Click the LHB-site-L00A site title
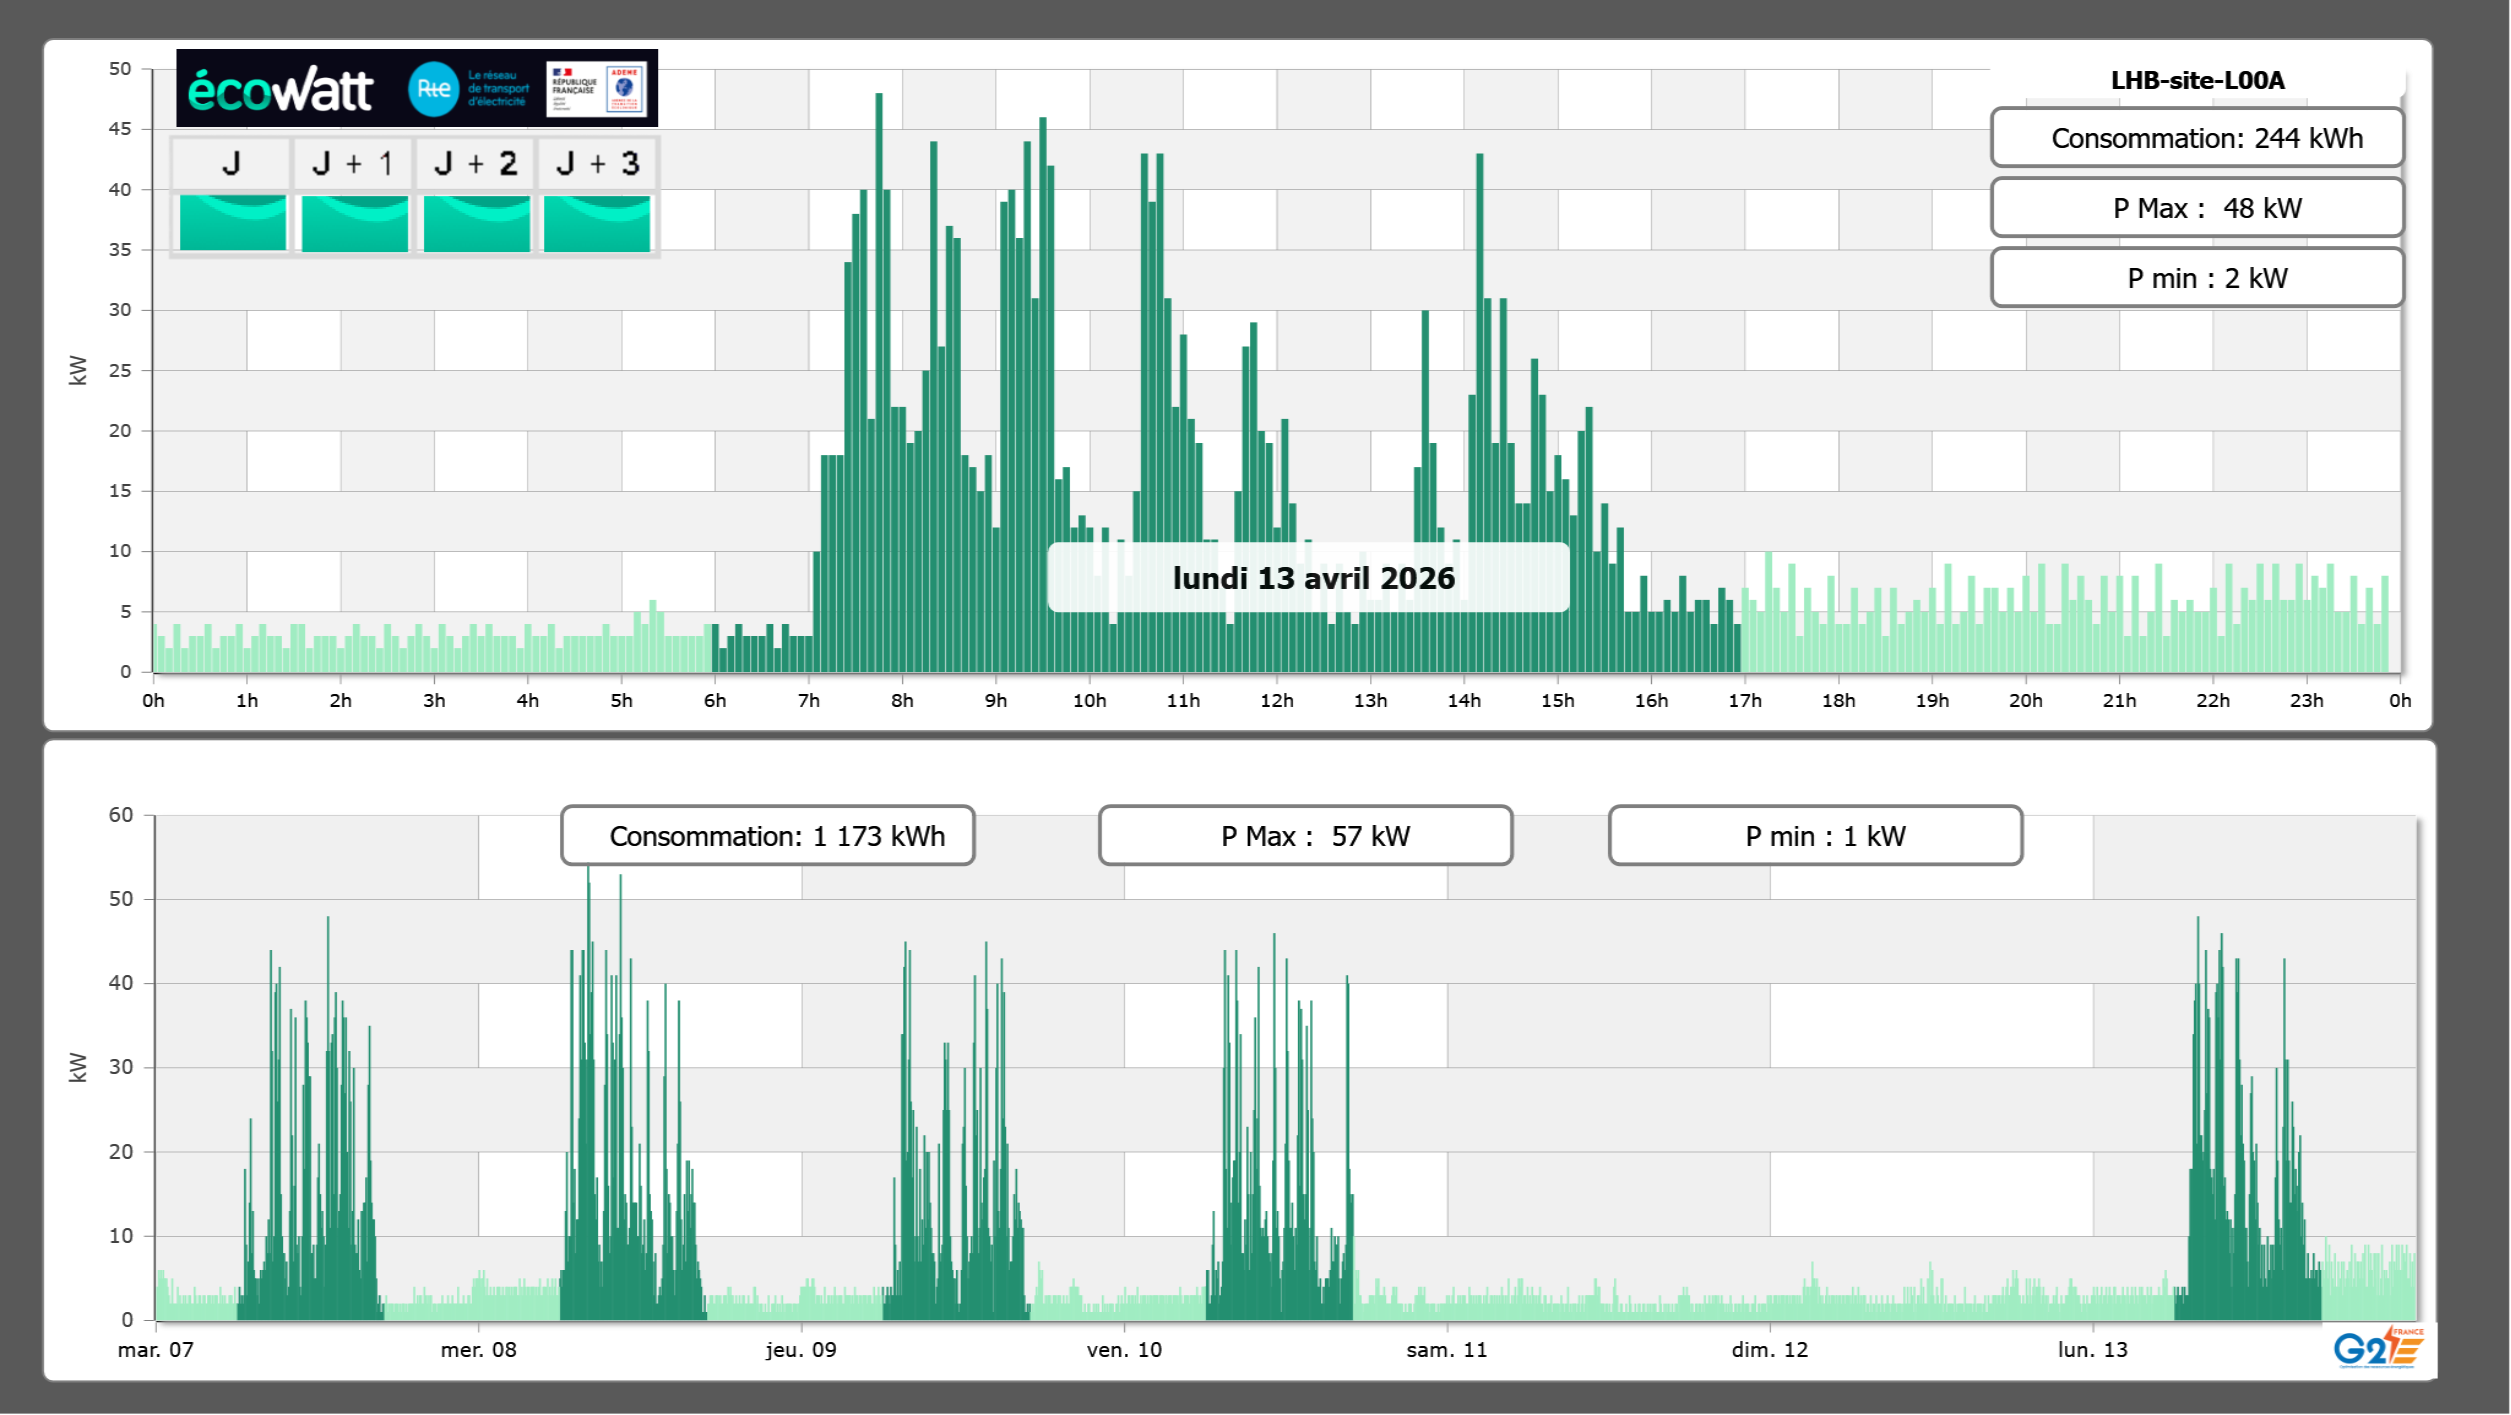The image size is (2511, 1415). click(2196, 81)
